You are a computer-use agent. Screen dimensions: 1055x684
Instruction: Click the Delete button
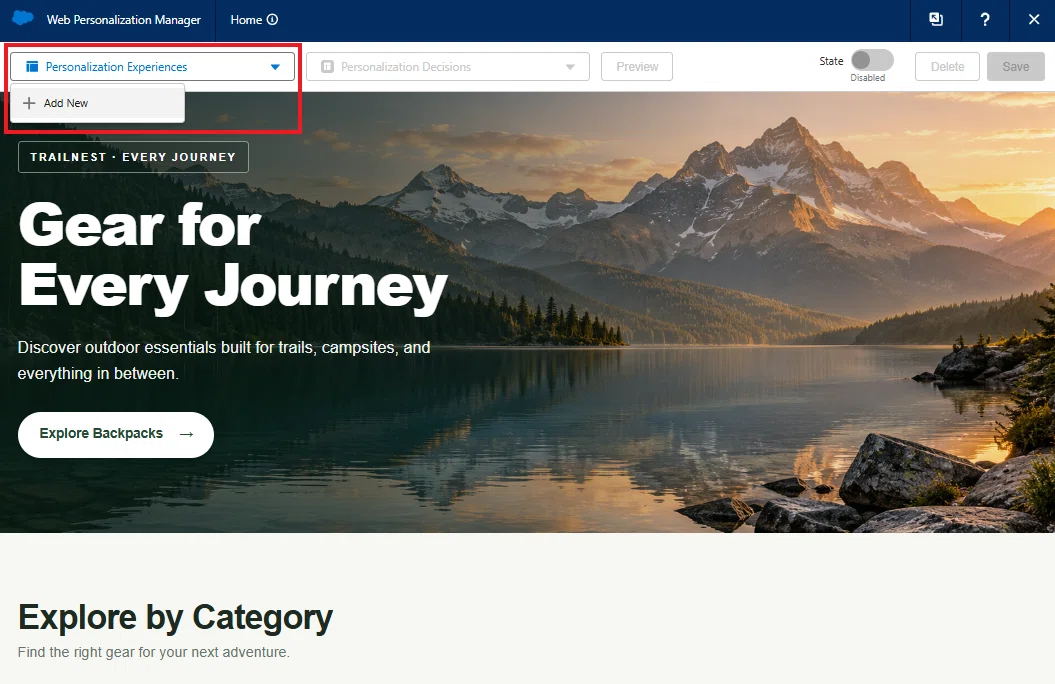coord(947,67)
